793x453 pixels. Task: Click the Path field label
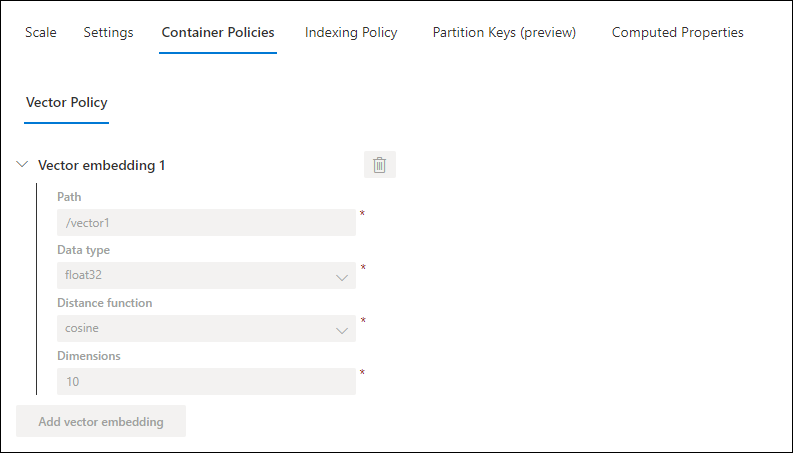click(69, 197)
